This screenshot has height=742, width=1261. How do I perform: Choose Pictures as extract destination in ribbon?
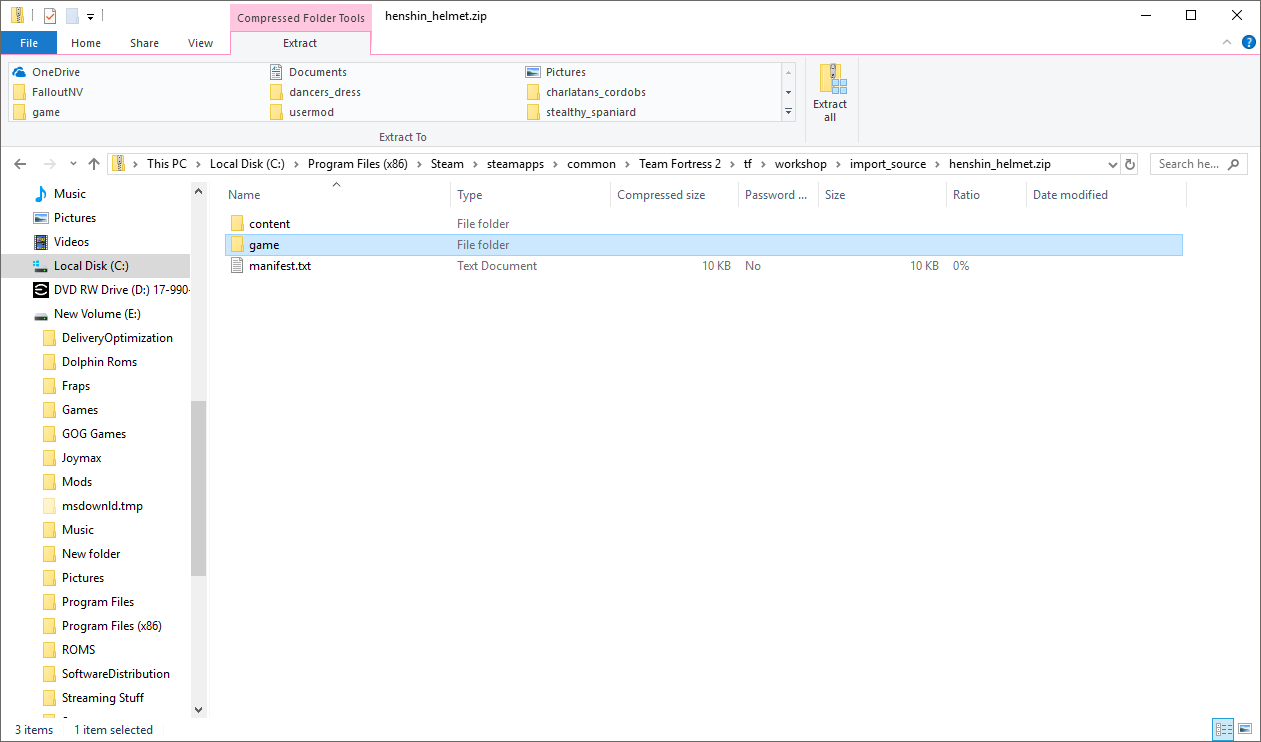(x=556, y=72)
